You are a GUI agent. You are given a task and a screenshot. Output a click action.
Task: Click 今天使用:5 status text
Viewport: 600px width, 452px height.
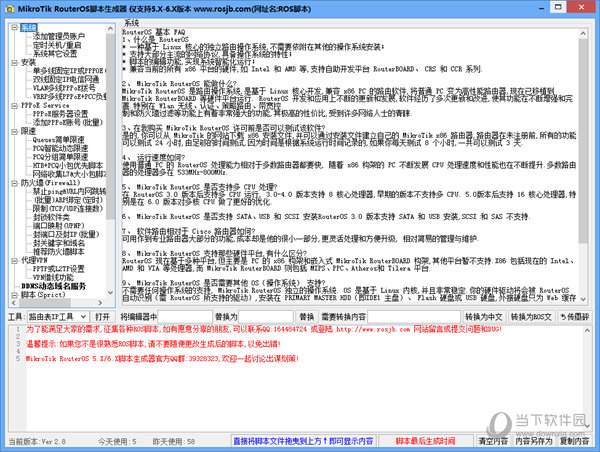pyautogui.click(x=117, y=441)
